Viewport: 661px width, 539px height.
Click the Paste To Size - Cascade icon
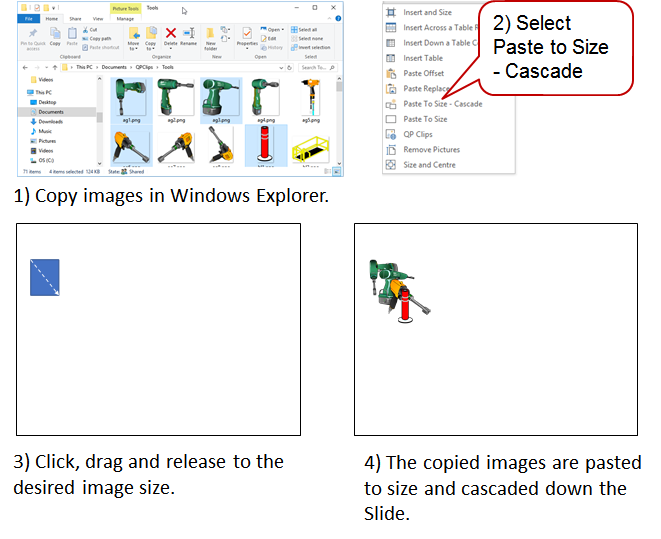pos(390,104)
